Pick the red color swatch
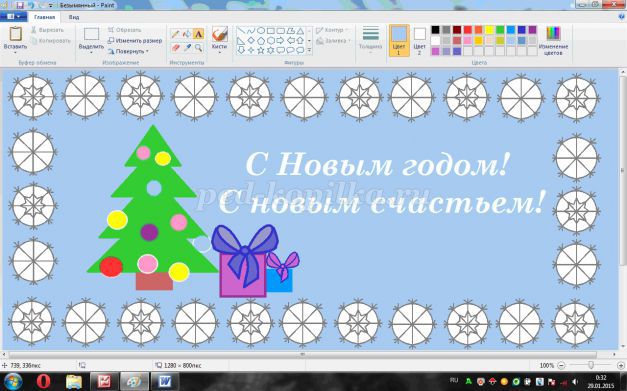 point(467,30)
